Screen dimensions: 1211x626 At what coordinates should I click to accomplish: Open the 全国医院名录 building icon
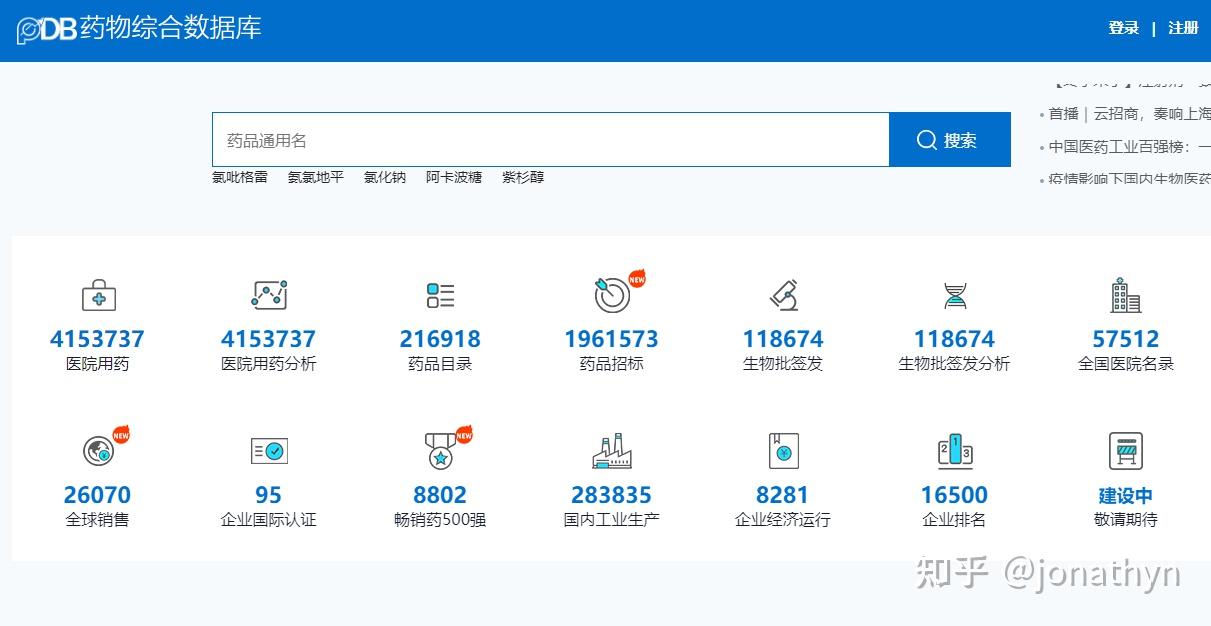[x=1126, y=295]
